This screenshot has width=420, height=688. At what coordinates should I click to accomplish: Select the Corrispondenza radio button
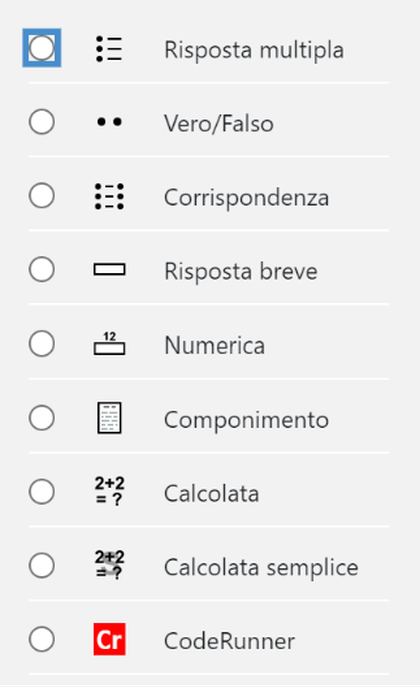tap(42, 195)
